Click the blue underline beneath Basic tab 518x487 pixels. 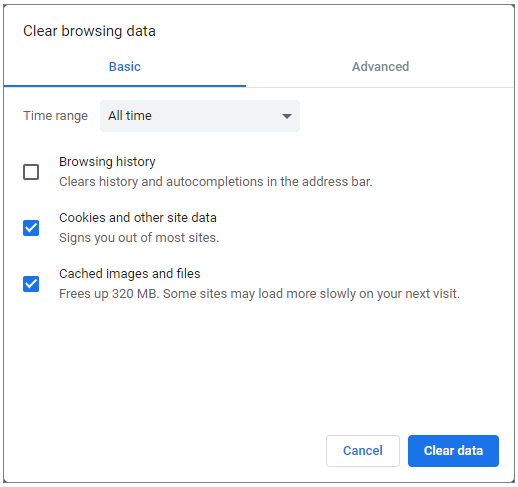125,86
